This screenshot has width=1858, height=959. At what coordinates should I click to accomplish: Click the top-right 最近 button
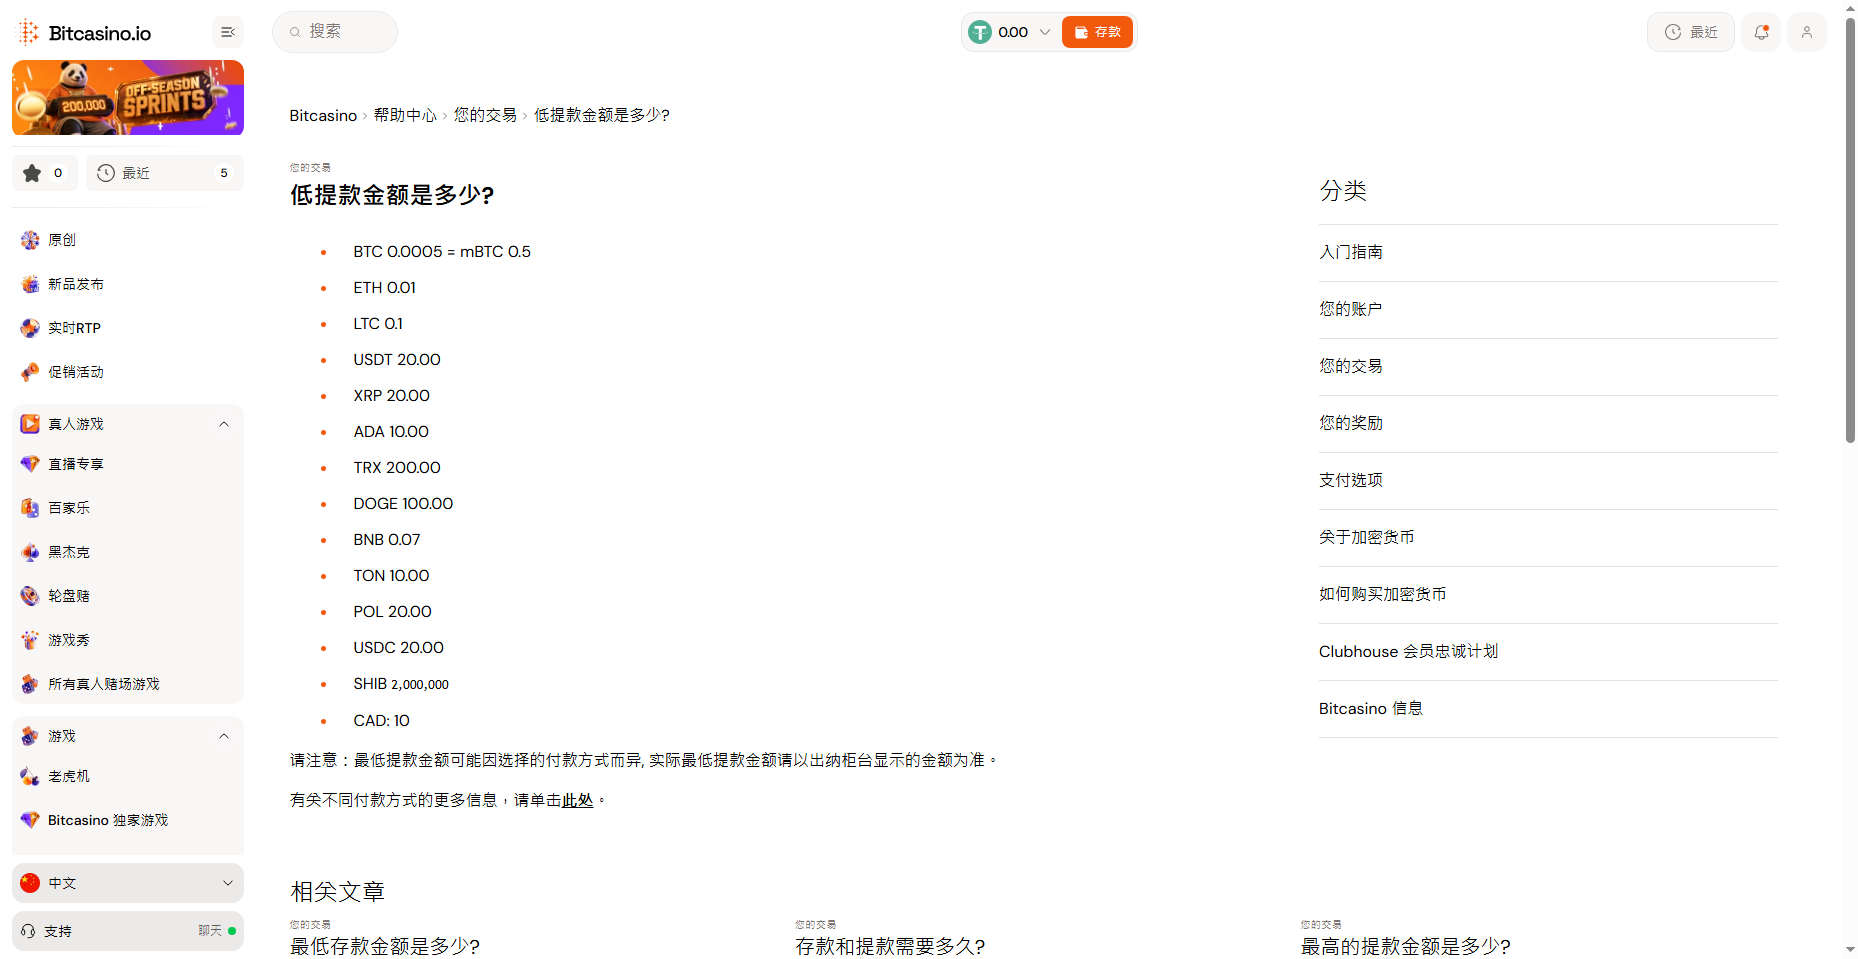pyautogui.click(x=1691, y=32)
